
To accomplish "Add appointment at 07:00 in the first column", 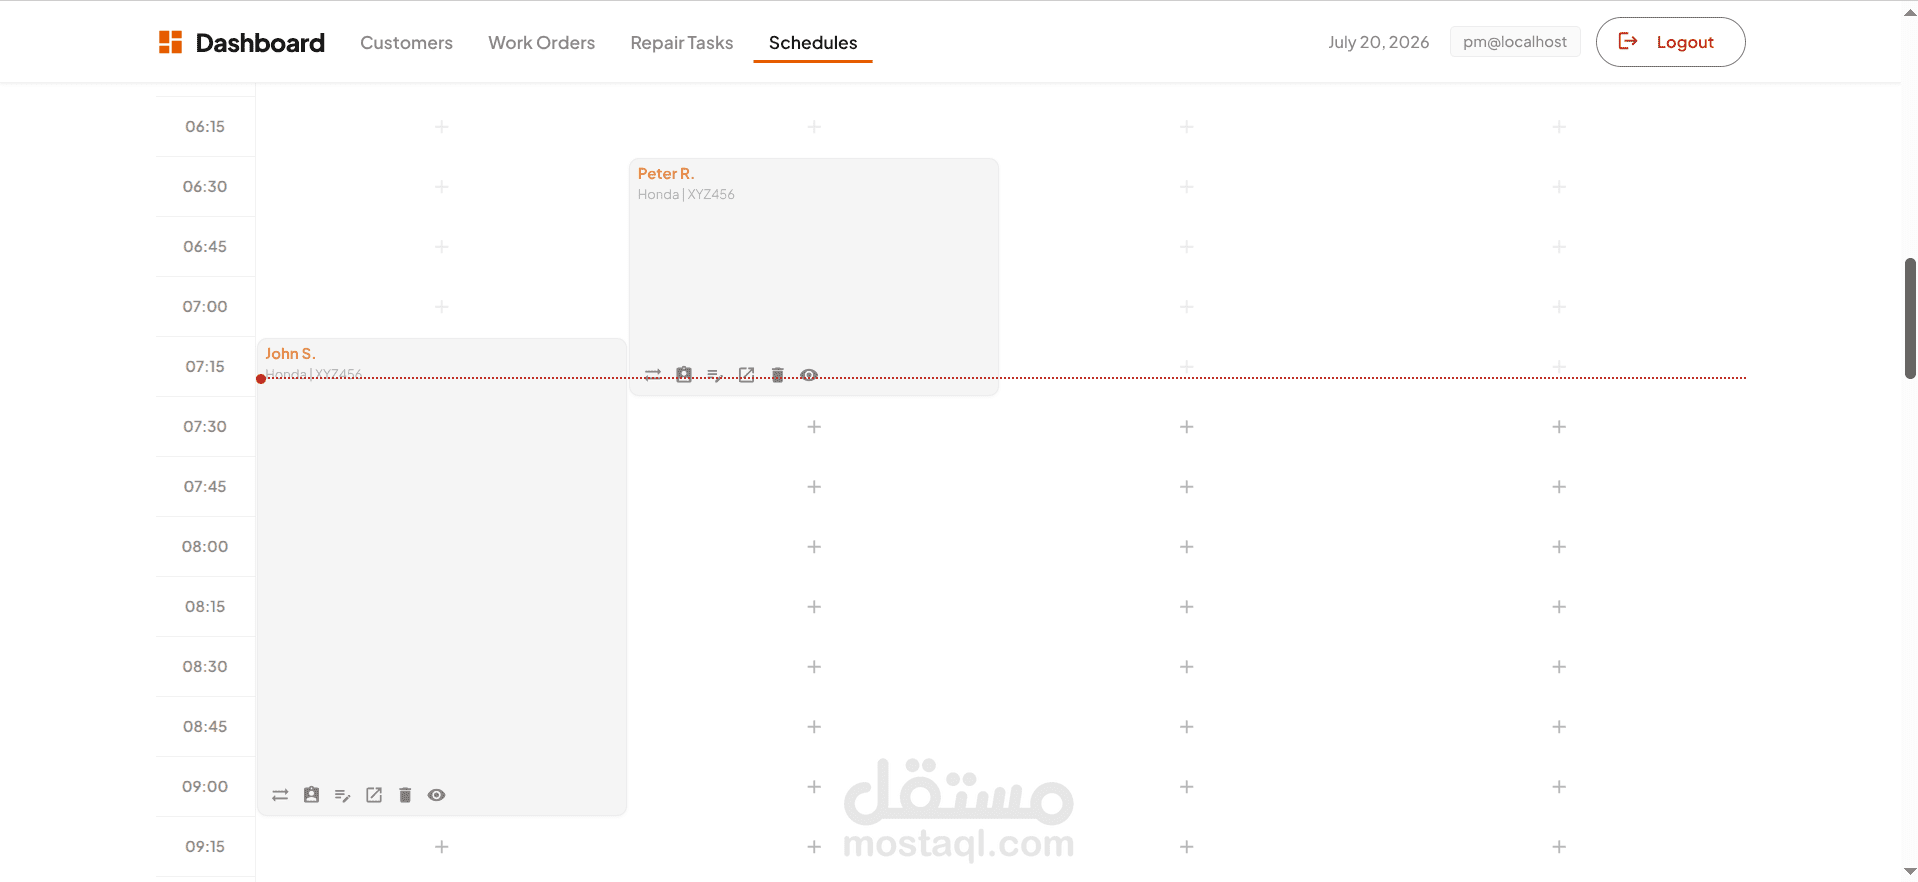I will tap(442, 307).
